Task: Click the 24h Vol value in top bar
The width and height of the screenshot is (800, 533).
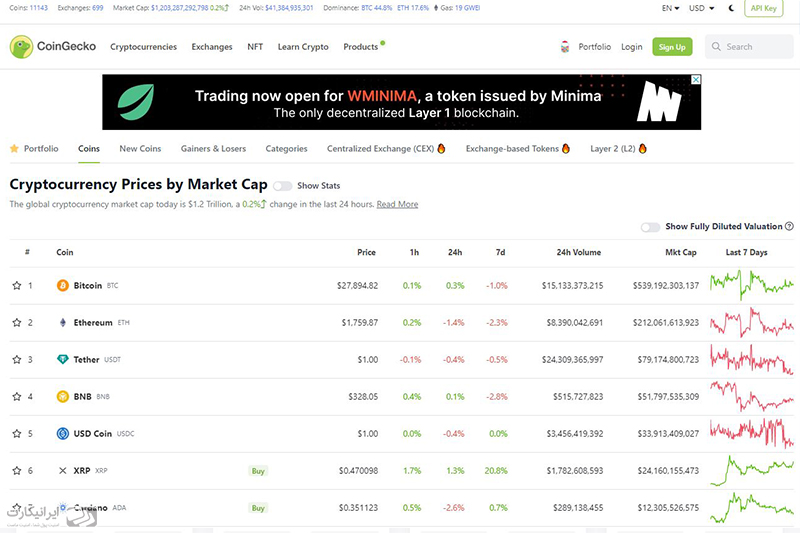Action: (x=289, y=8)
